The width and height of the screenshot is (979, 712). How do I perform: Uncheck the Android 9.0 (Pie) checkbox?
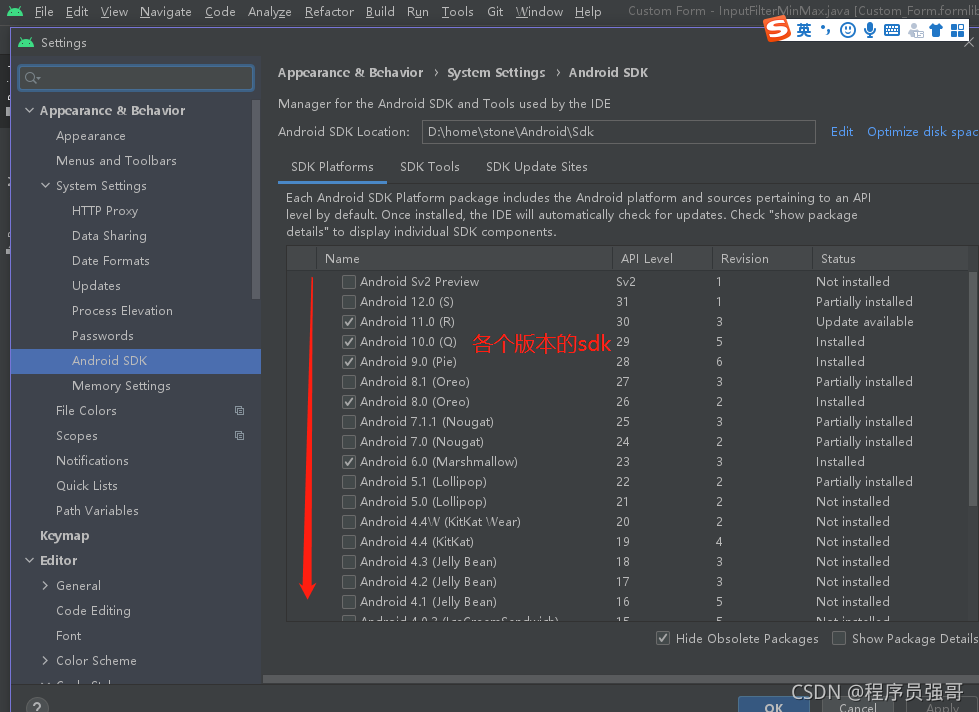pyautogui.click(x=349, y=362)
